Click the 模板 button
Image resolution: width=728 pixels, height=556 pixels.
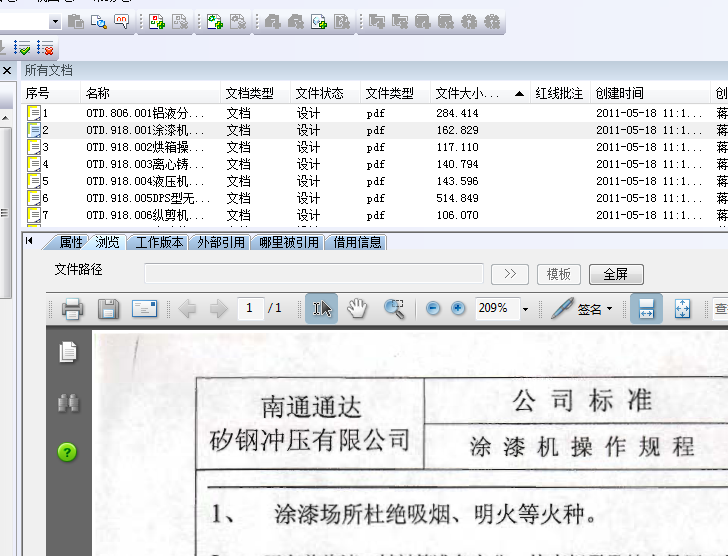tap(559, 274)
